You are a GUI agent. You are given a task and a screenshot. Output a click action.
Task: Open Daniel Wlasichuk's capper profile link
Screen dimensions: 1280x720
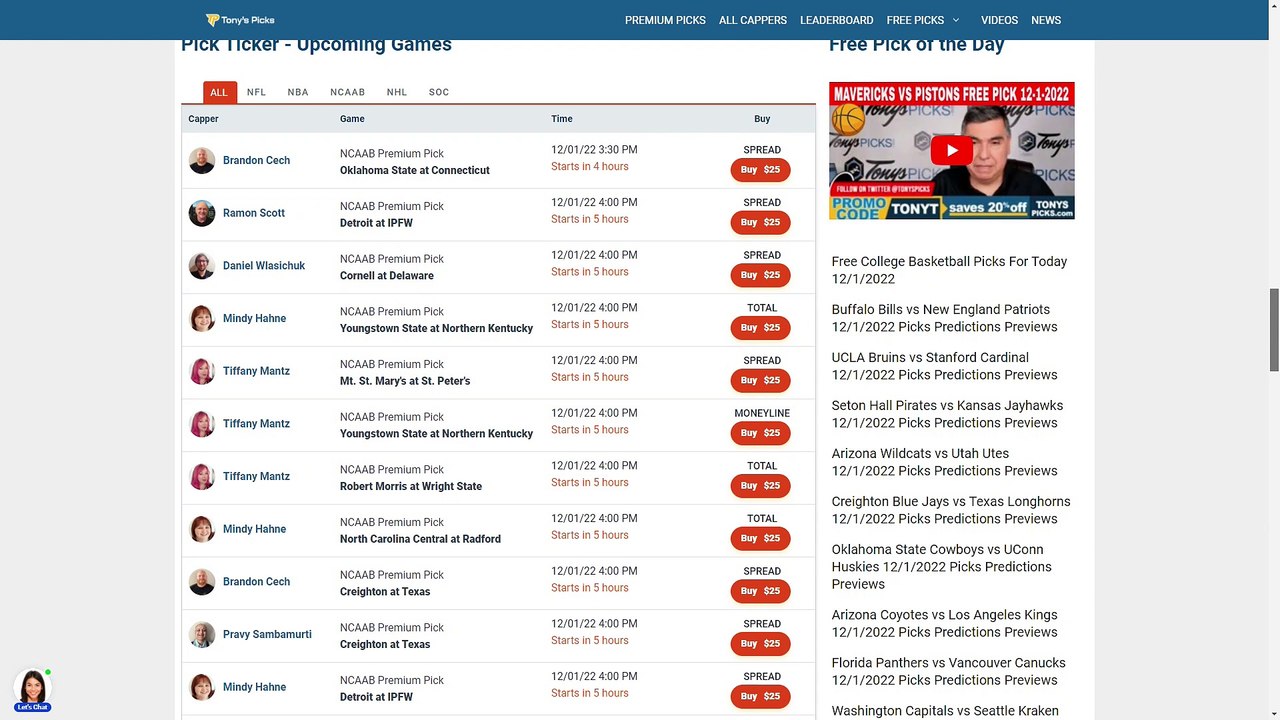click(x=264, y=266)
